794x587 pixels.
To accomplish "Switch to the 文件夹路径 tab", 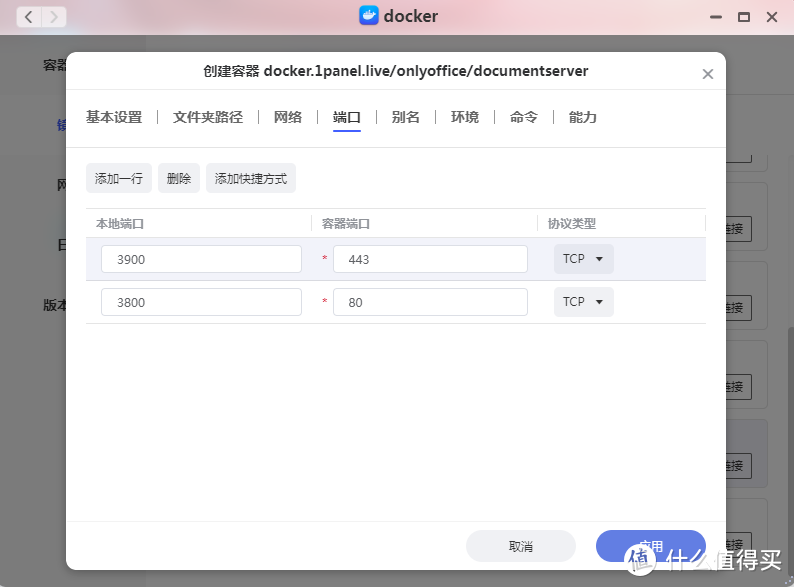I will click(x=208, y=117).
